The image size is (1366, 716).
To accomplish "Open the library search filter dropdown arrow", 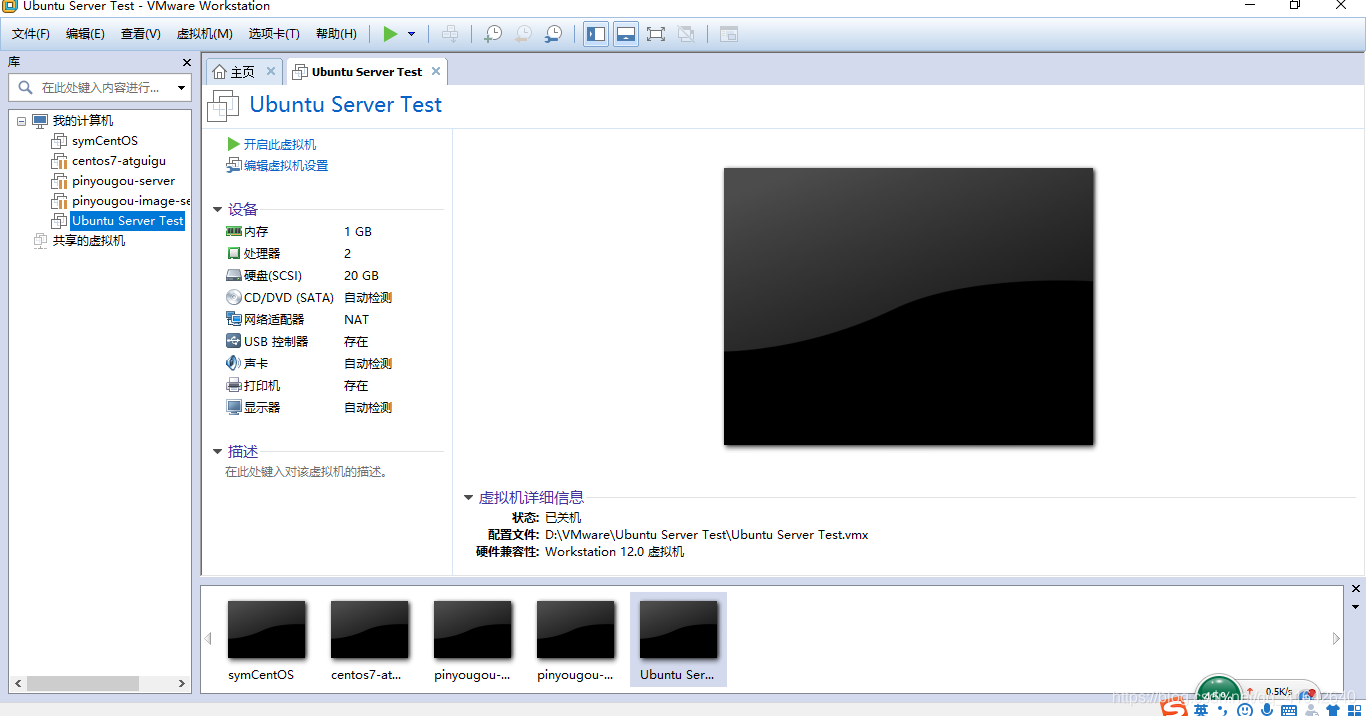I will (x=181, y=88).
